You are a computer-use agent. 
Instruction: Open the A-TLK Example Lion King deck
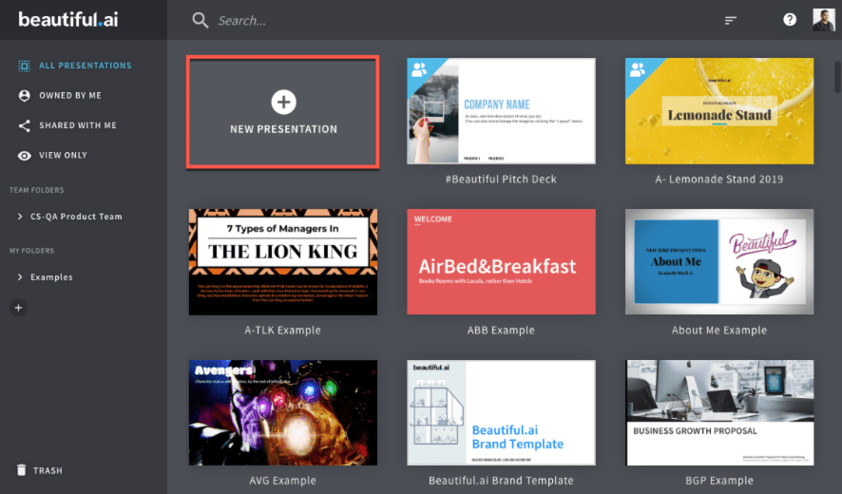283,262
